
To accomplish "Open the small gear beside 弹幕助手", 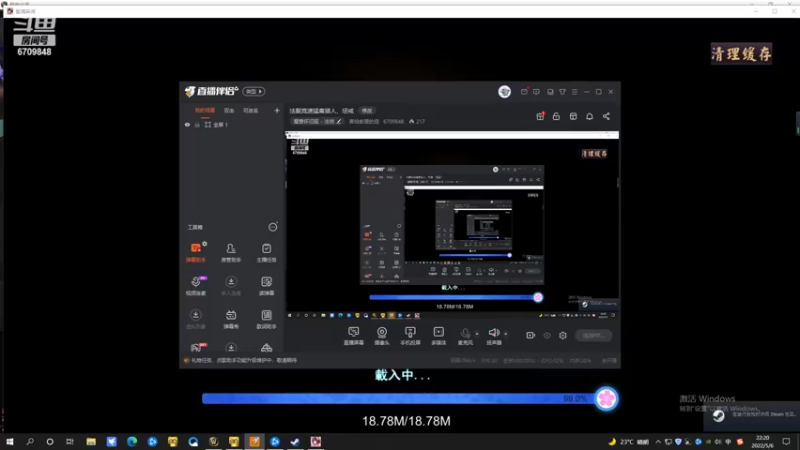I will [205, 244].
